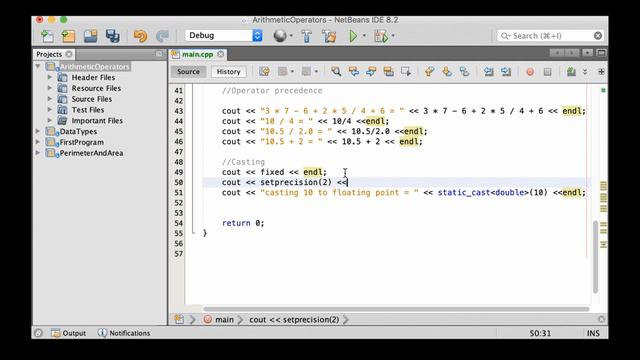
Task: Click the New File toolbar icon
Action: [47, 36]
